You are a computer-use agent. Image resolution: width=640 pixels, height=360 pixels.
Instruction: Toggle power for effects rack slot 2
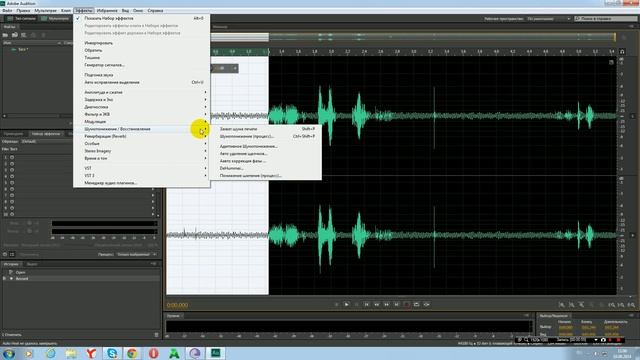click(12, 164)
